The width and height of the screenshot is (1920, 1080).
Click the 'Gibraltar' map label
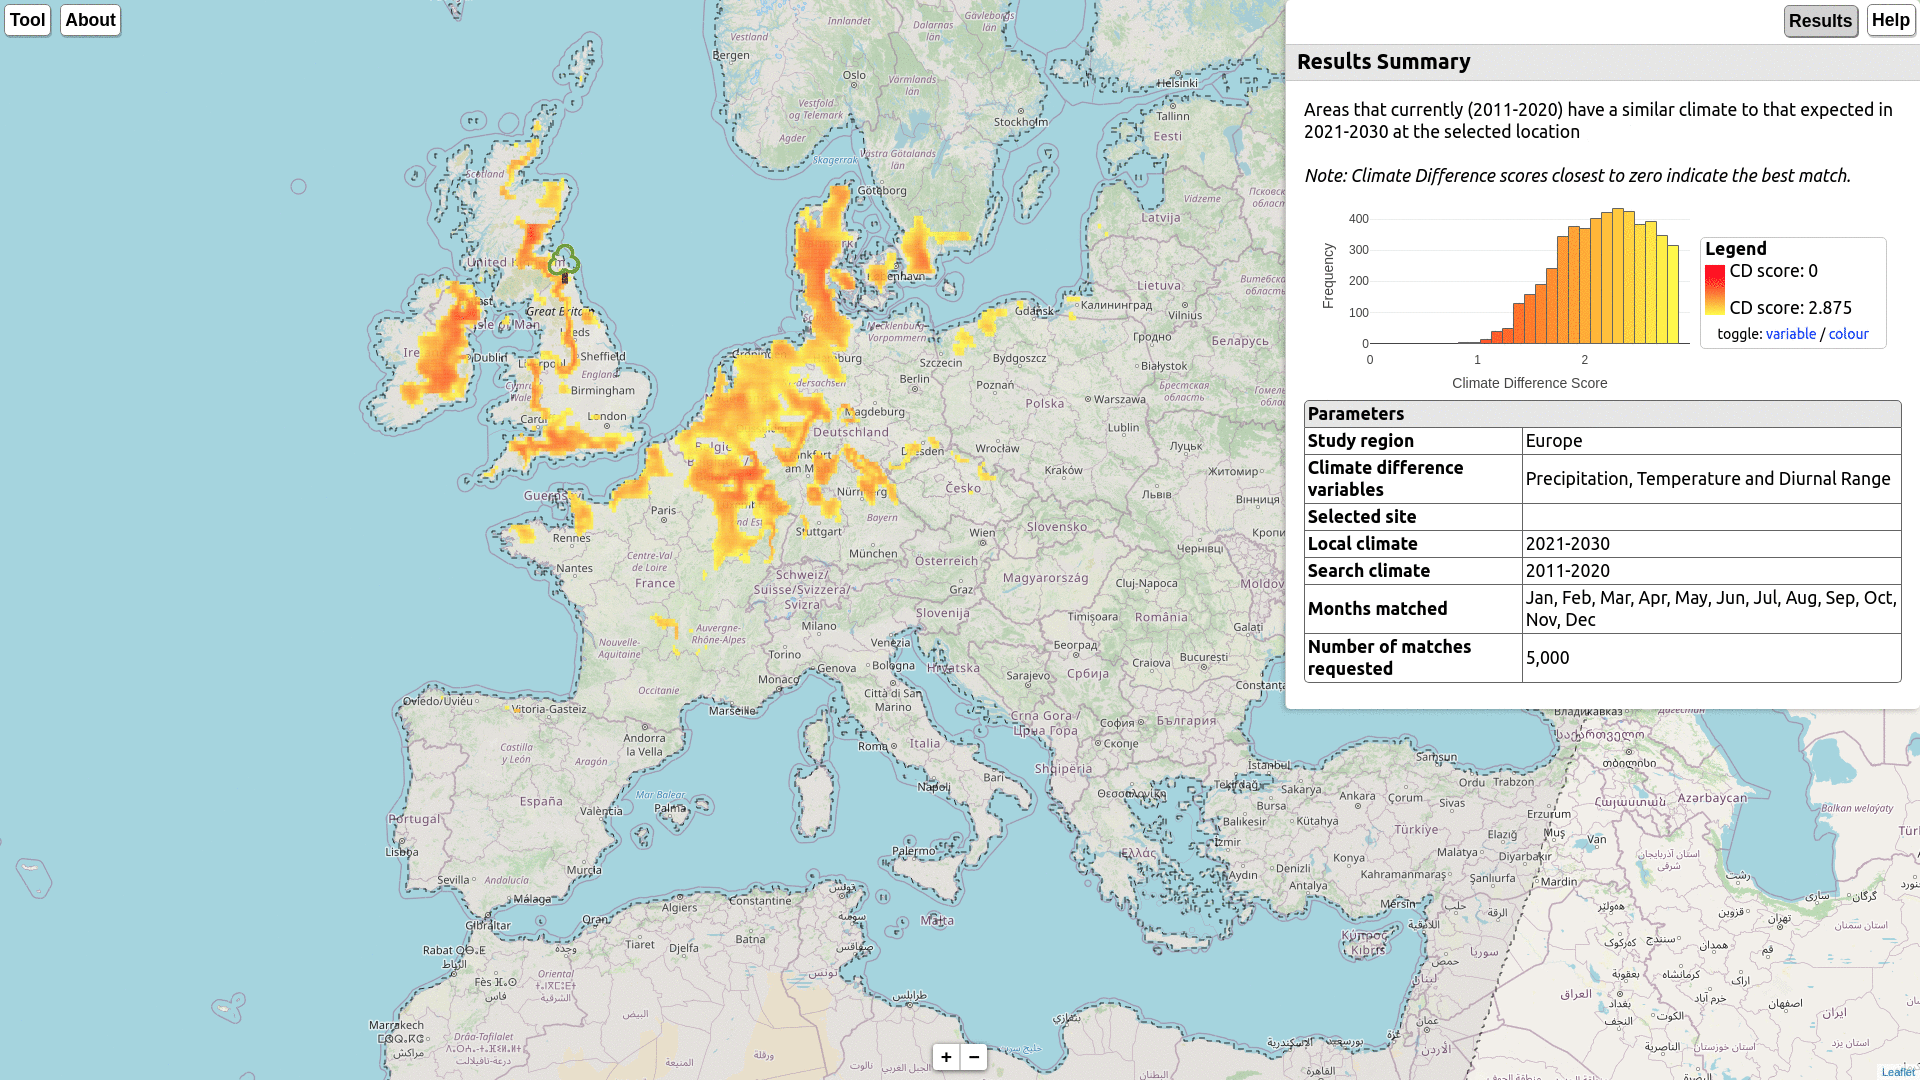[x=489, y=926]
